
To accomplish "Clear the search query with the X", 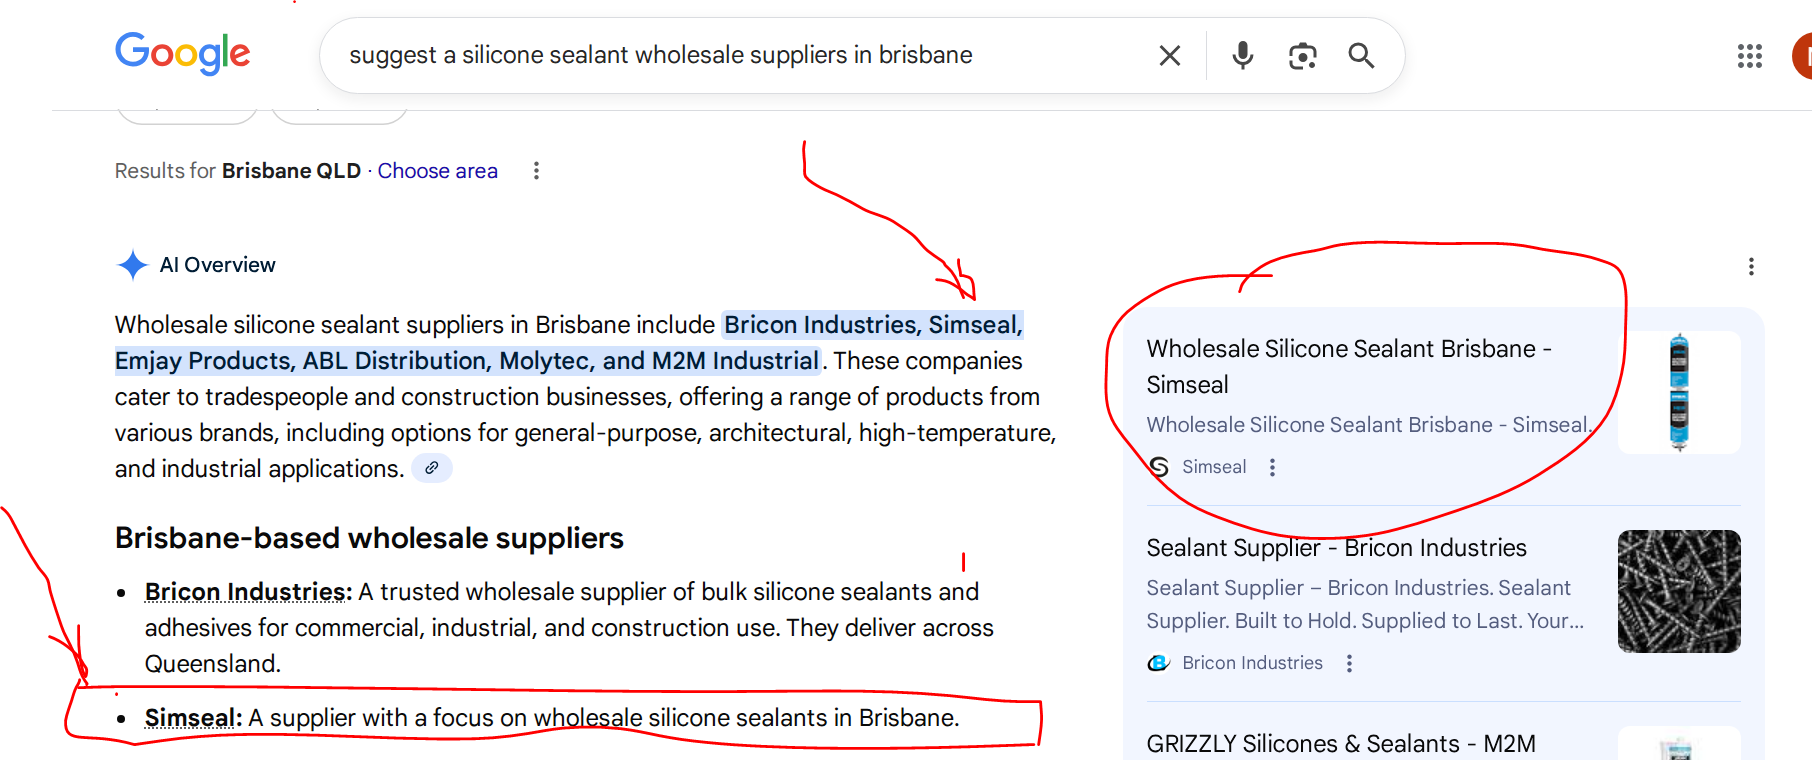I will (x=1169, y=55).
